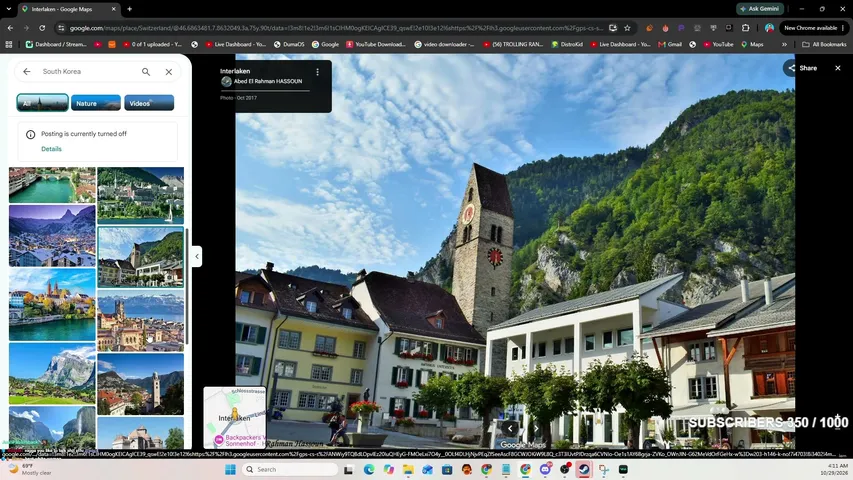853x480 pixels.
Task: Open Abed El Rahman HASSOUN contributor profile
Action: 268,81
